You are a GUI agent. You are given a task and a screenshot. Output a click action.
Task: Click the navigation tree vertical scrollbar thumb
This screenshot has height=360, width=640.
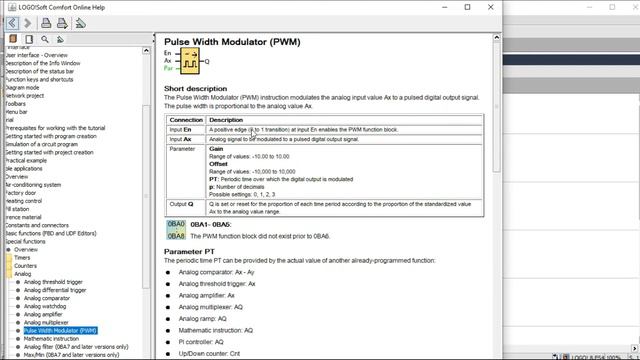[x=146, y=196]
